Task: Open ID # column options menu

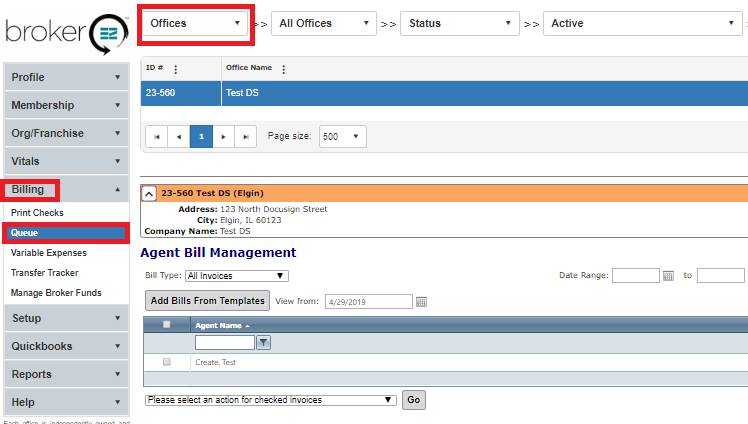Action: [176, 69]
